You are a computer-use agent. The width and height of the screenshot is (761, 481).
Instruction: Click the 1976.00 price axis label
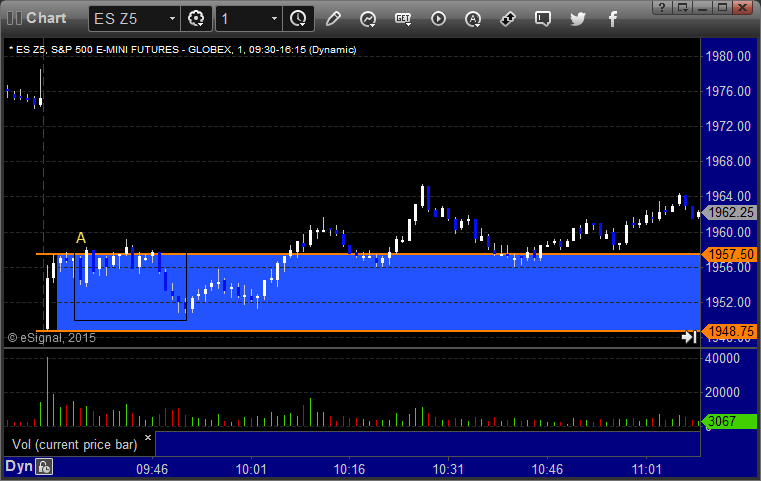(728, 91)
